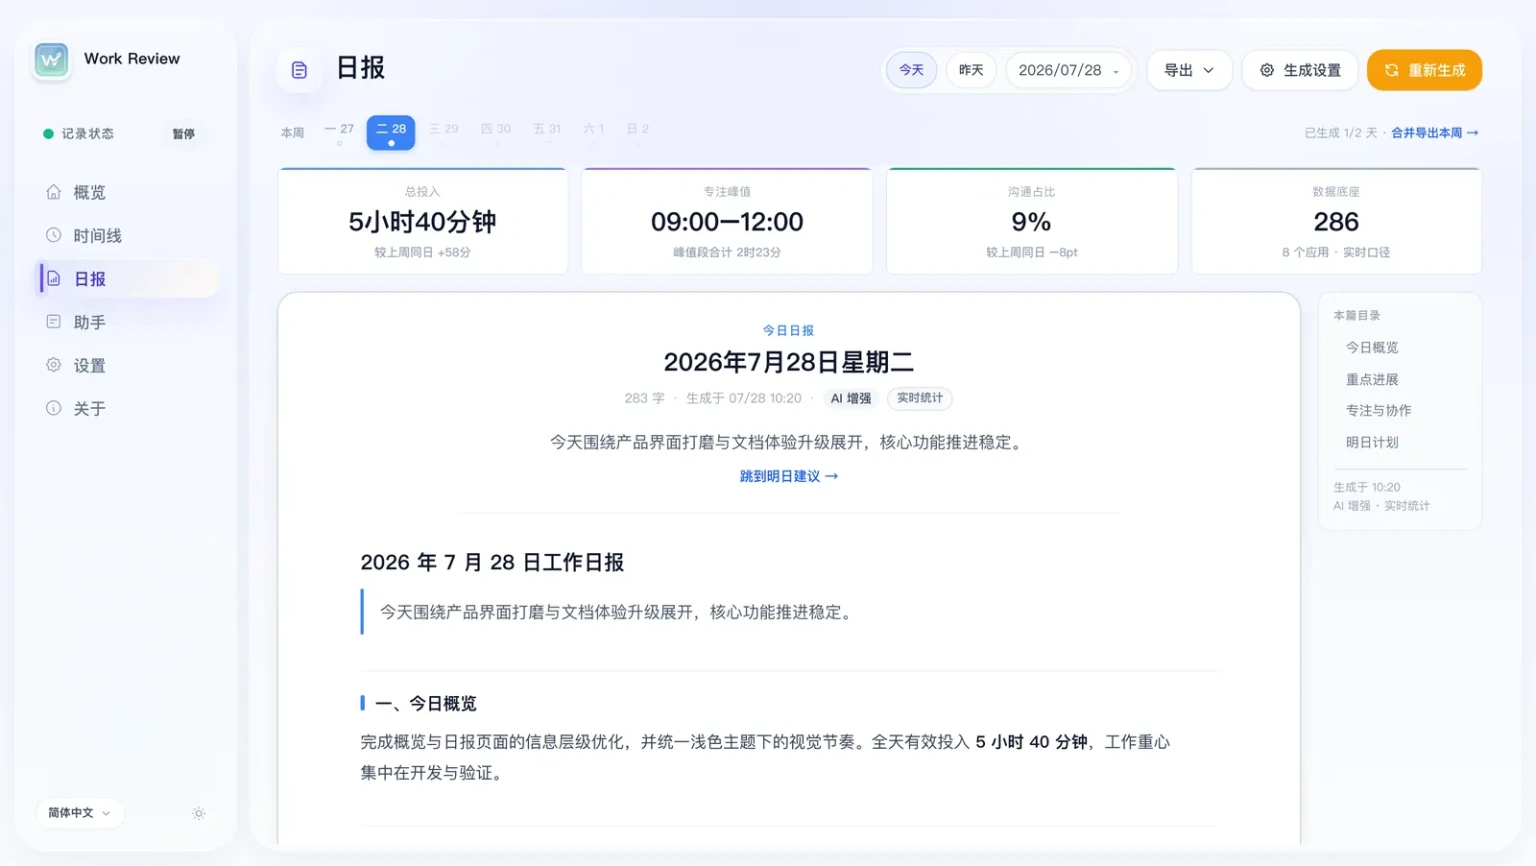Click the 一、今日概览 section heading
Image resolution: width=1536 pixels, height=866 pixels.
click(425, 704)
